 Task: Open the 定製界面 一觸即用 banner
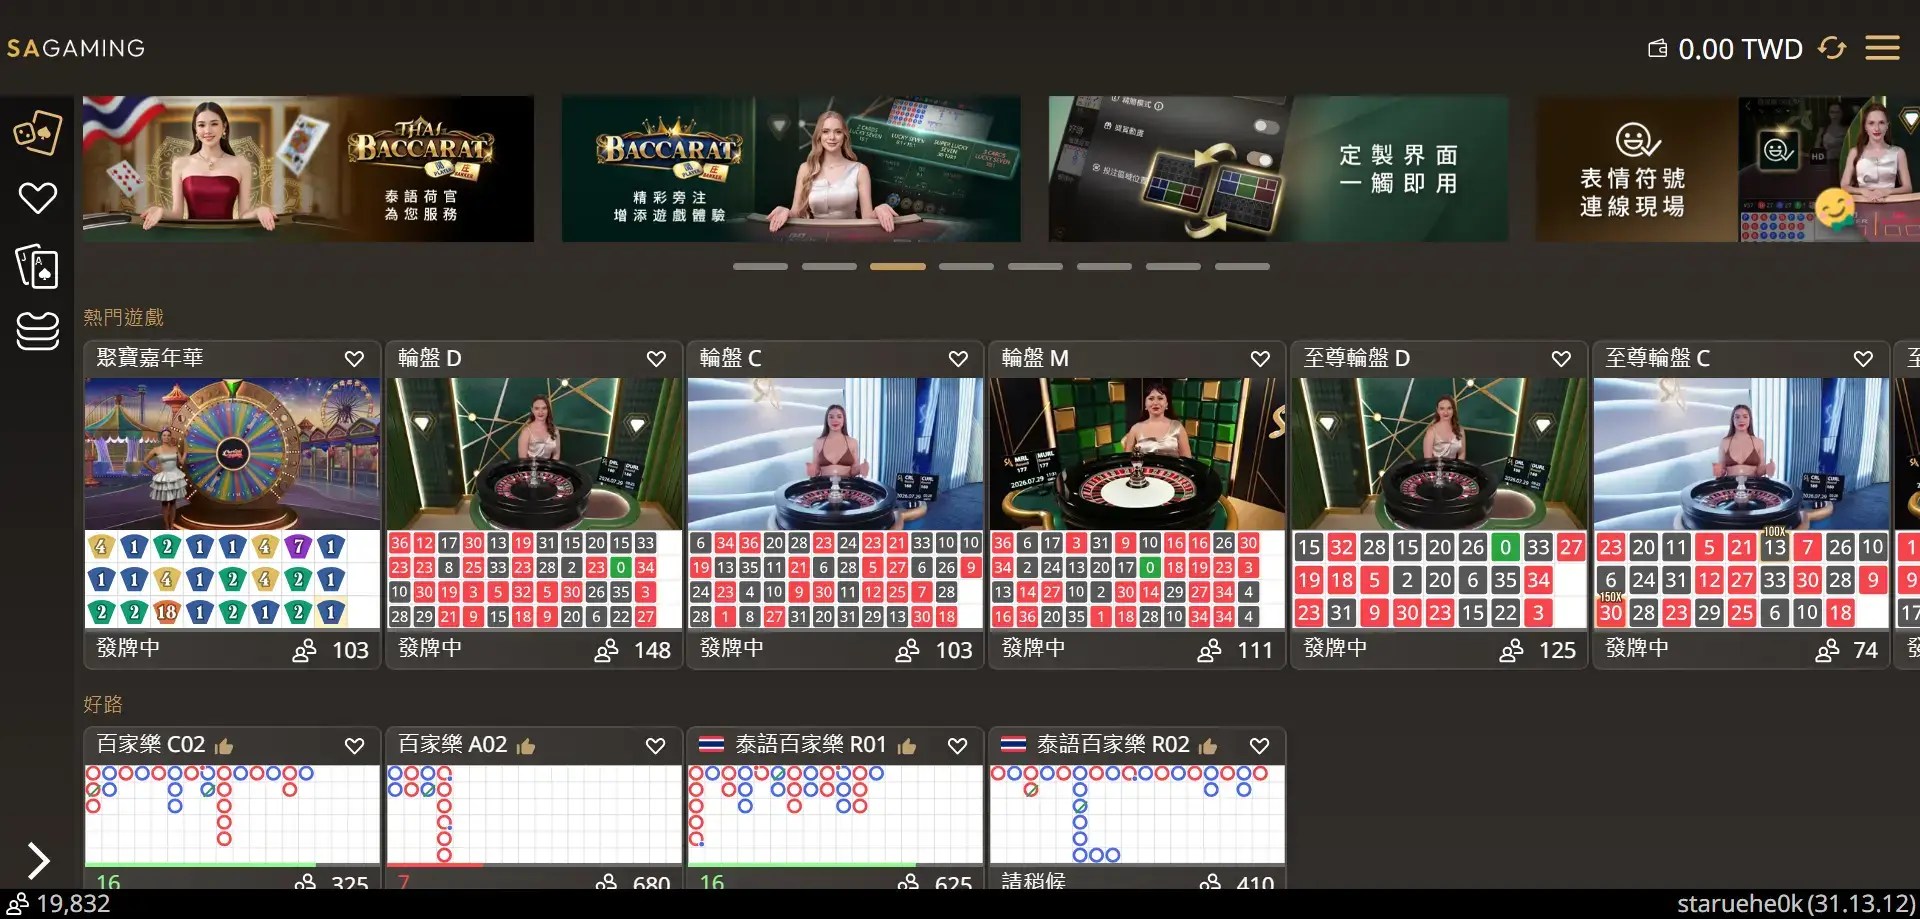point(1278,169)
